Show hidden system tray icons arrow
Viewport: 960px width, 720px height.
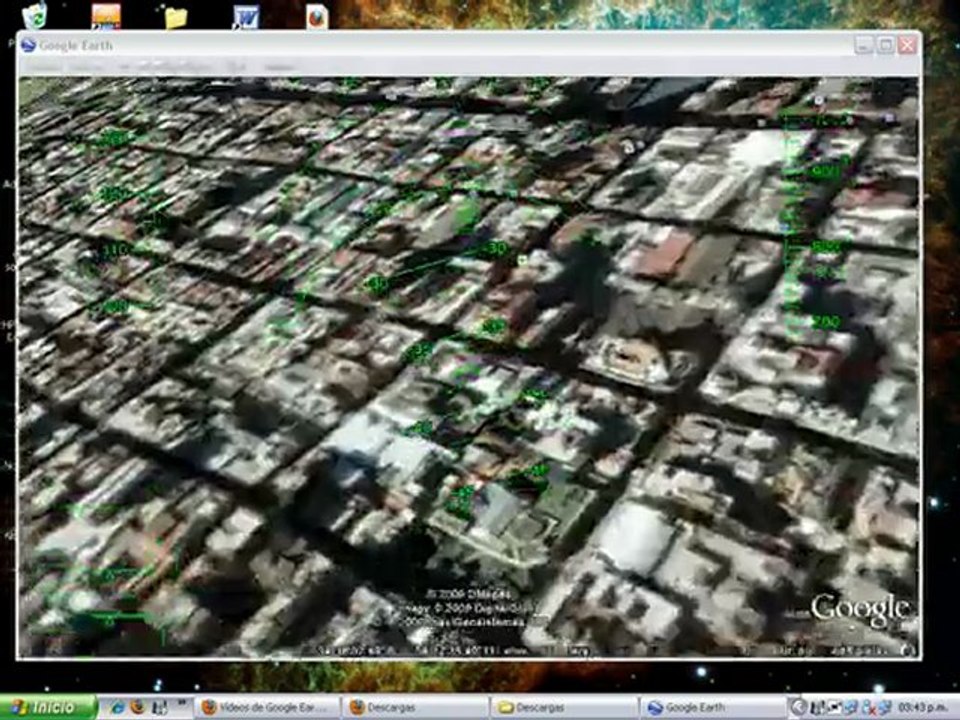tap(797, 708)
